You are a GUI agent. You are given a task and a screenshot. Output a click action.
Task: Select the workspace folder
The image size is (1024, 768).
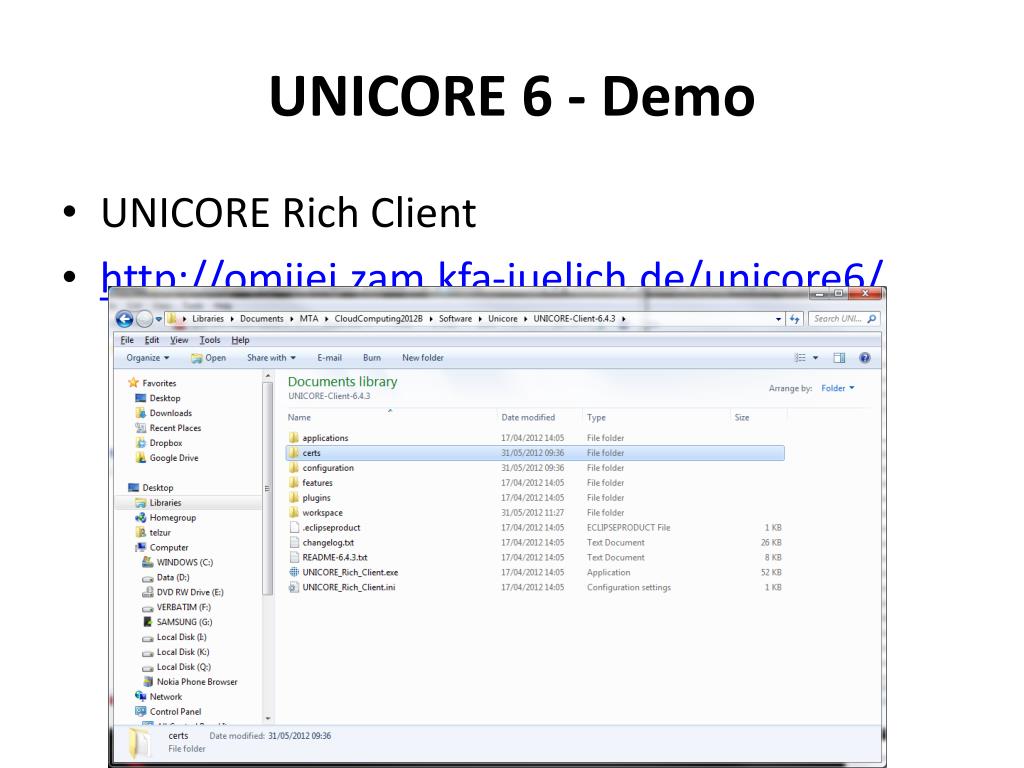coord(322,513)
